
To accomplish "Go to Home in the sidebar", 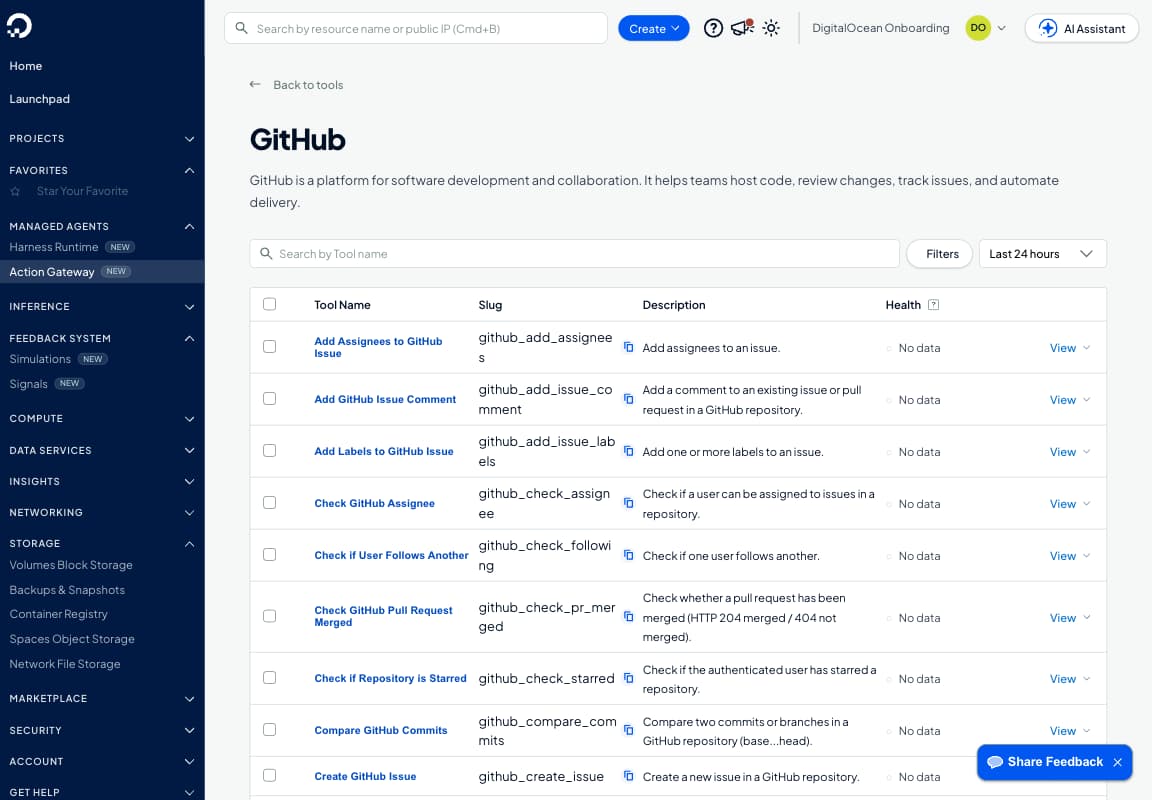I will click(x=26, y=66).
